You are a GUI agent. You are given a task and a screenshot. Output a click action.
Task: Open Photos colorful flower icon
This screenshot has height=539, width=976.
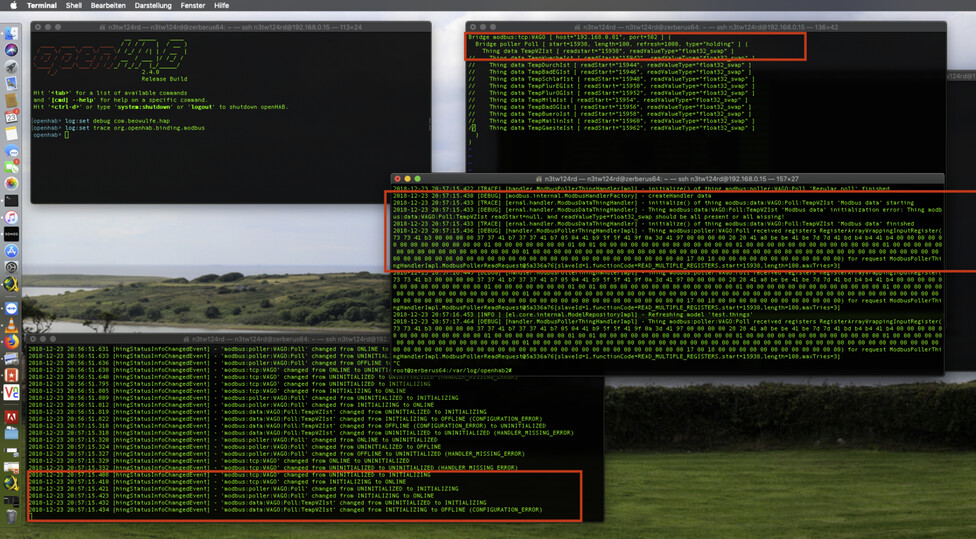11,184
